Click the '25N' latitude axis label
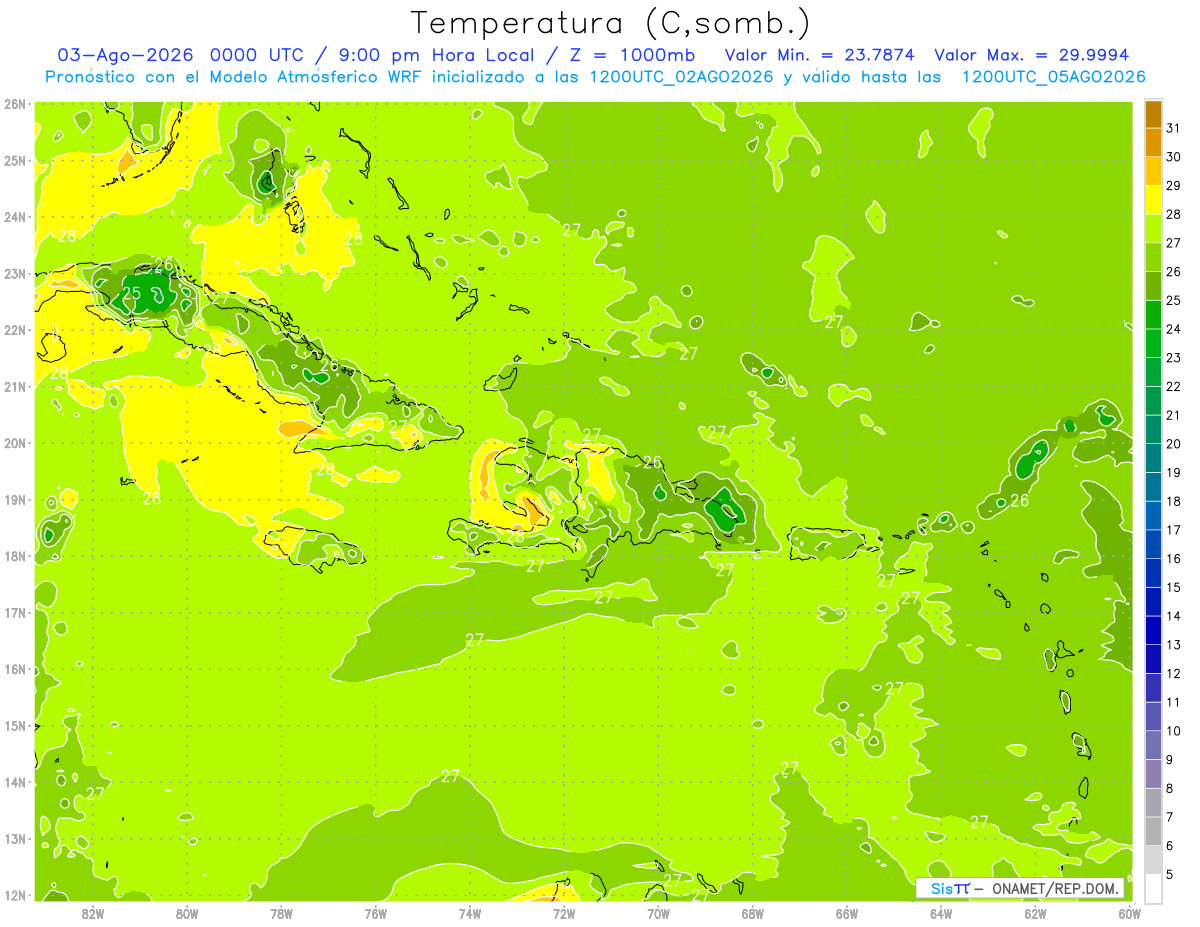Screen dimensions: 1200x927 (15, 161)
